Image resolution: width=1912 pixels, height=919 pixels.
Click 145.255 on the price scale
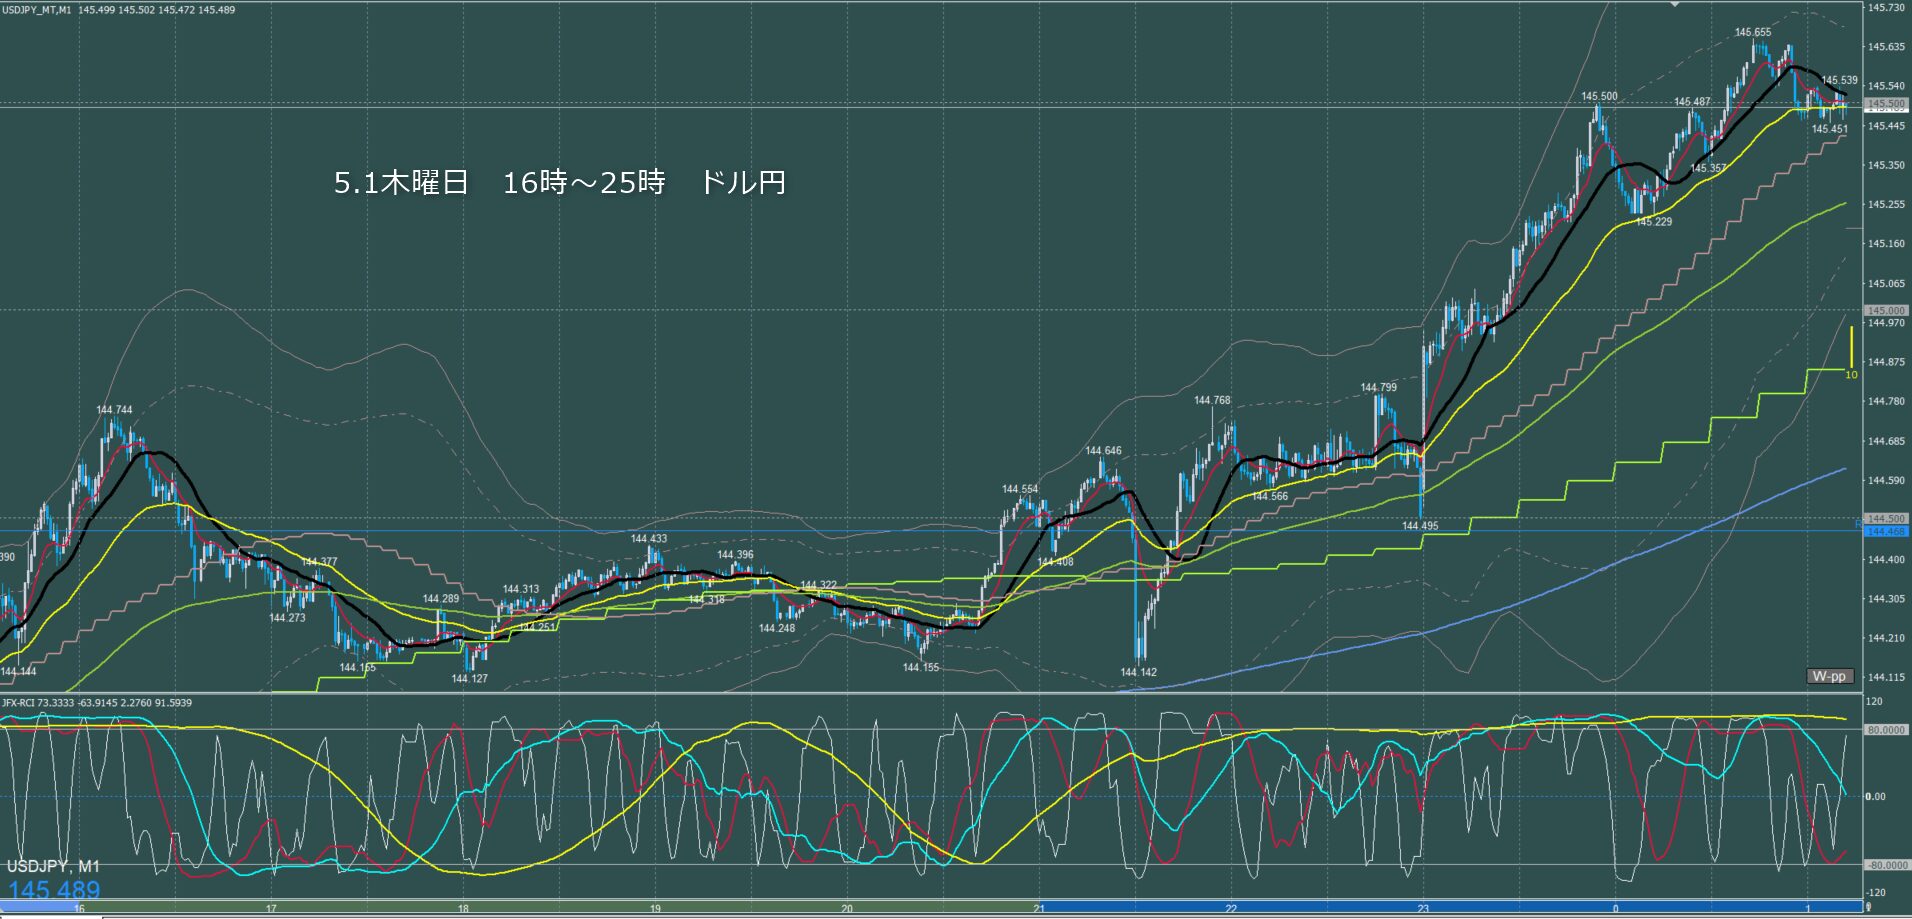[x=1885, y=204]
